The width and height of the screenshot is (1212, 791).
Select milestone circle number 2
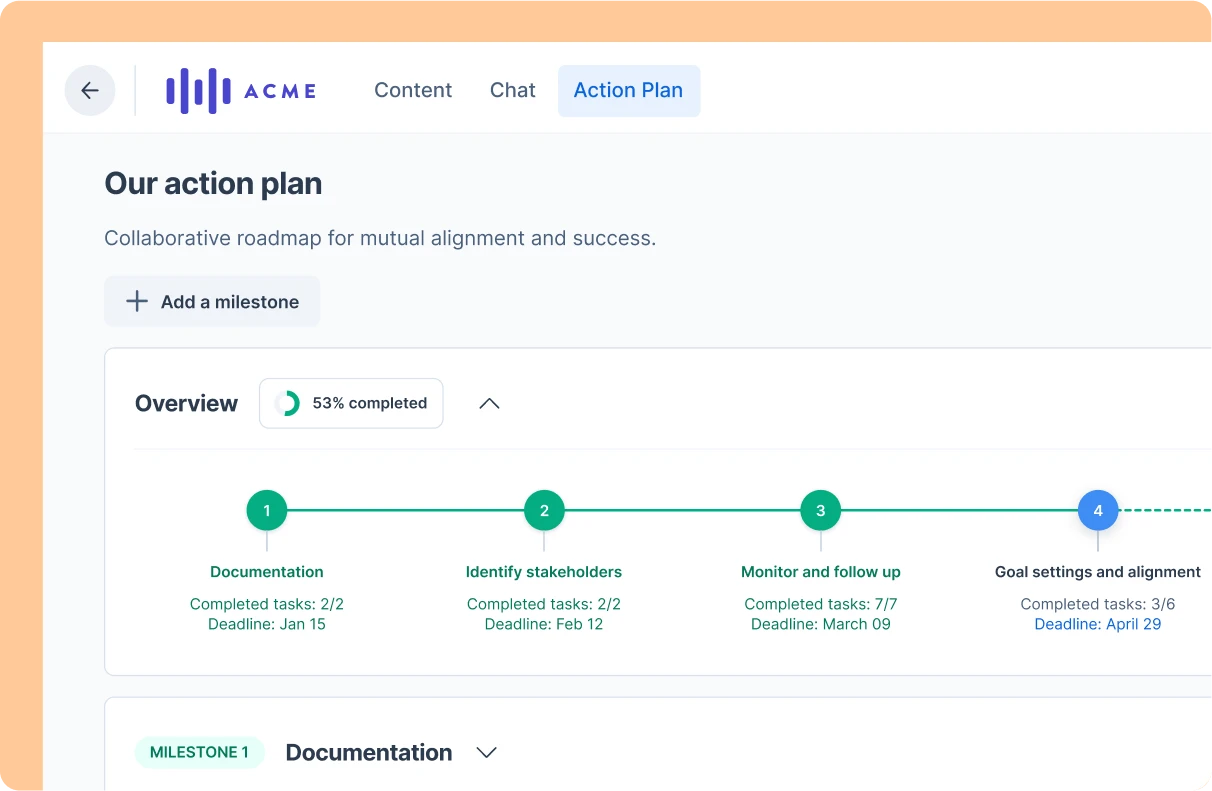[x=544, y=511]
